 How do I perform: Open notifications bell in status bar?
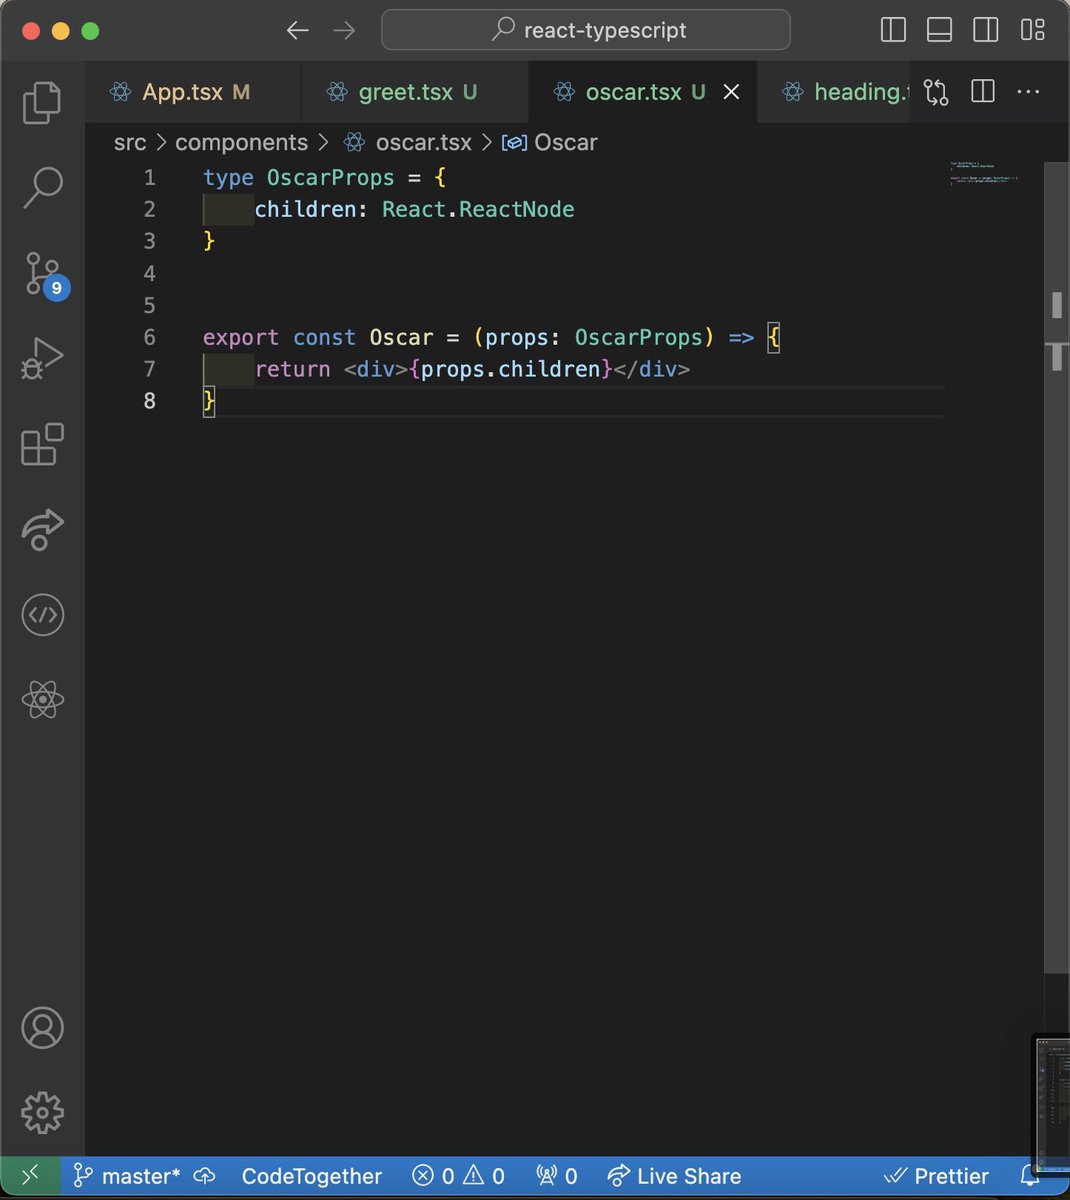tap(1027, 1176)
